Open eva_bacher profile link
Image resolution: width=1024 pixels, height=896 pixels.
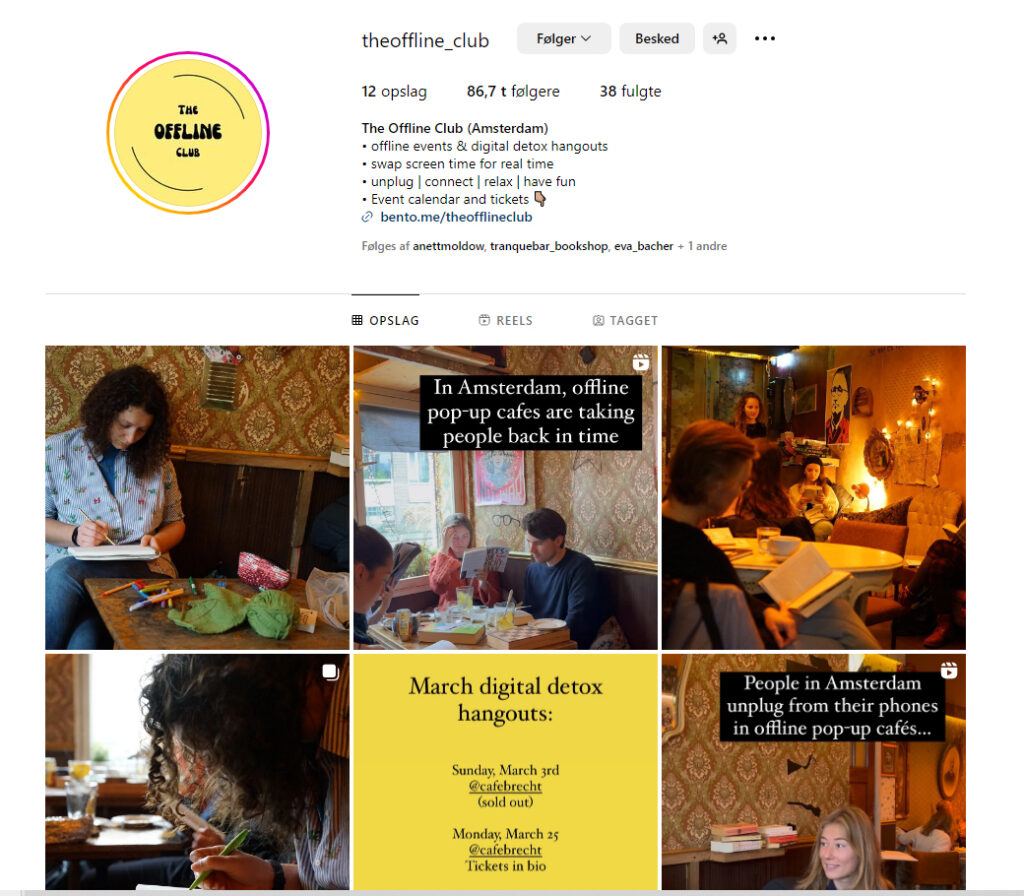pos(643,246)
